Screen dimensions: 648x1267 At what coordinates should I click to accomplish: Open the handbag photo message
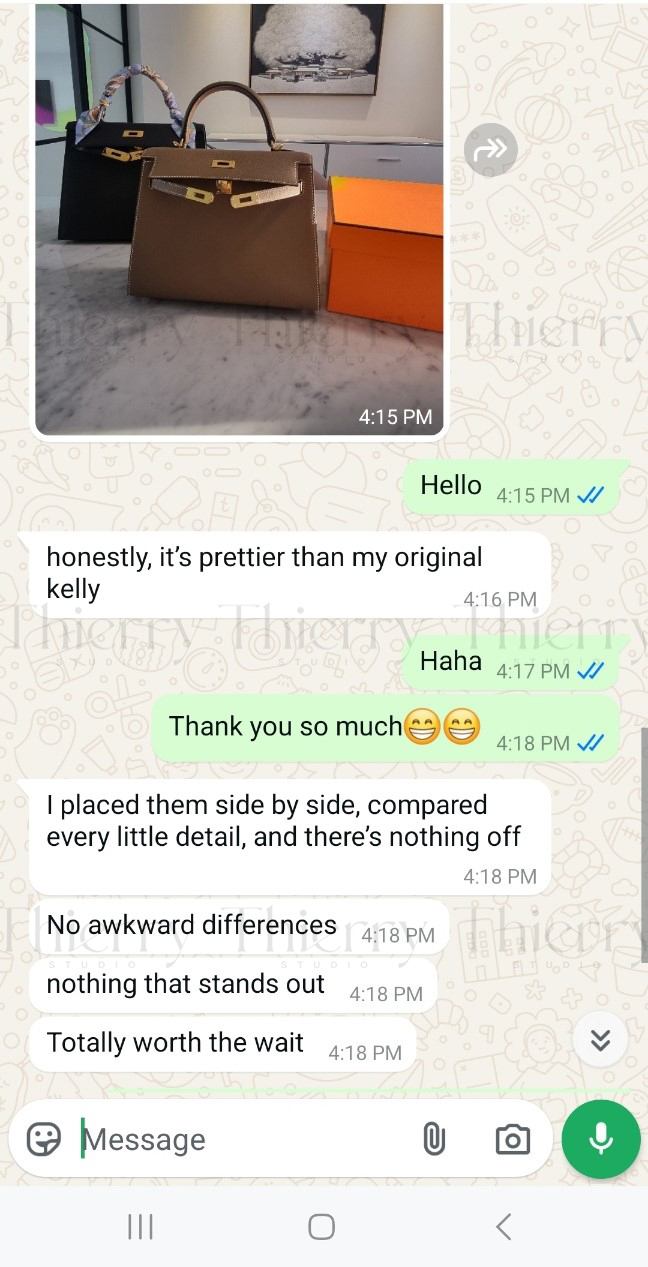point(240,220)
